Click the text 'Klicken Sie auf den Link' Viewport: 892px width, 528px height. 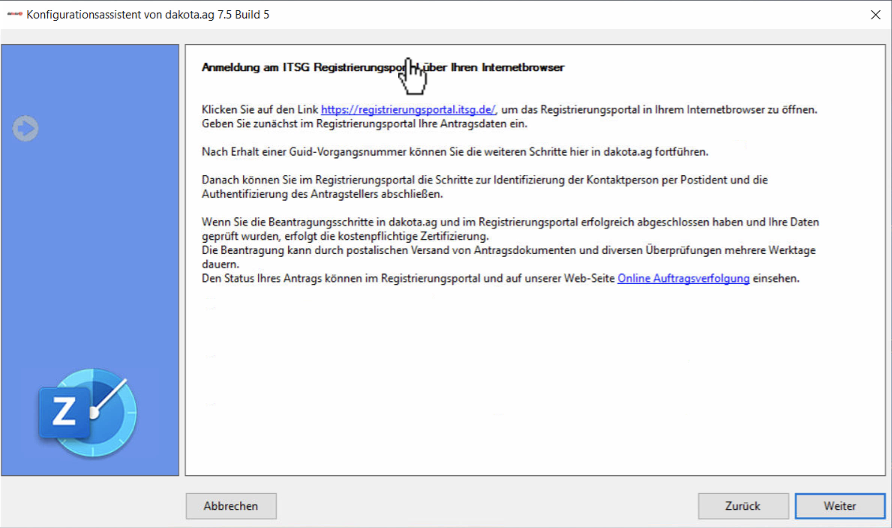(260, 109)
